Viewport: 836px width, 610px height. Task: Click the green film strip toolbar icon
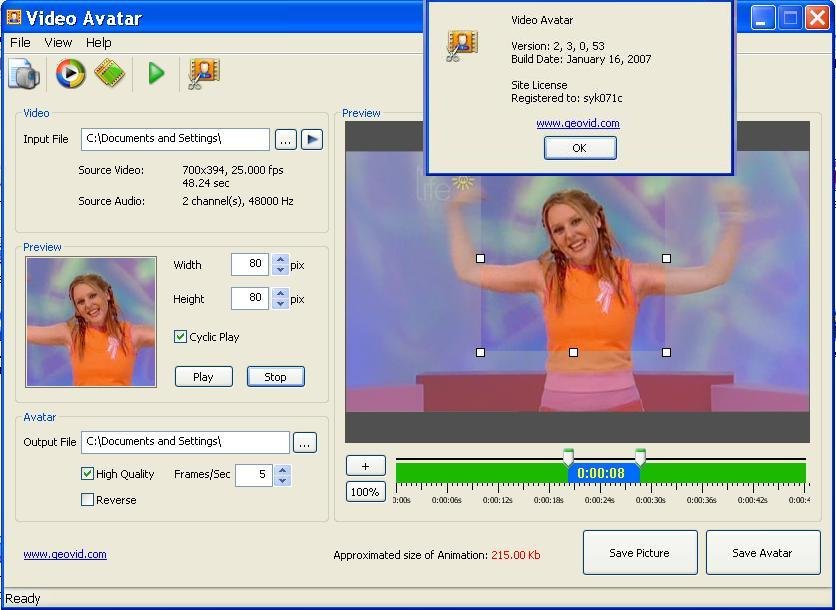pos(109,73)
